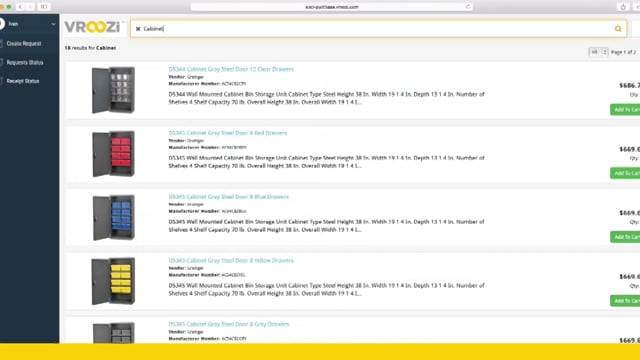The image size is (640, 360).
Task: Click the browser share icon
Action: 623,7
